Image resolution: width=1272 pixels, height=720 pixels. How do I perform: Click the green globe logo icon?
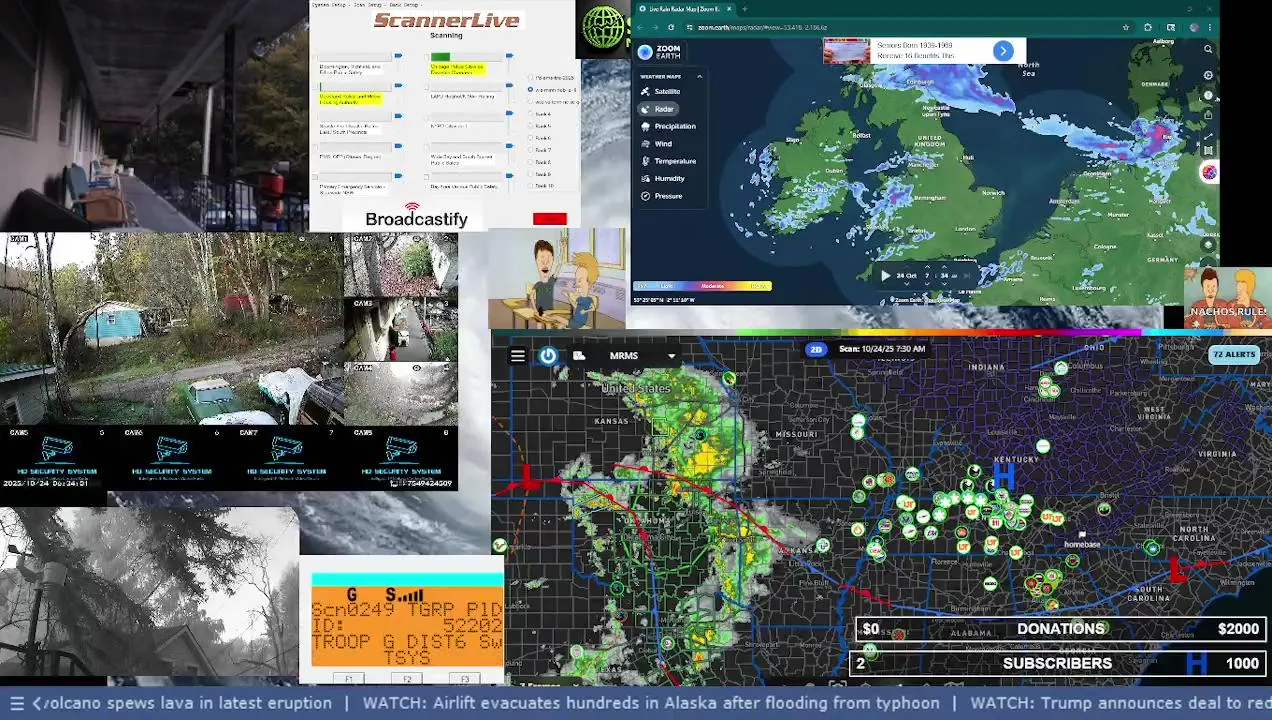point(604,28)
